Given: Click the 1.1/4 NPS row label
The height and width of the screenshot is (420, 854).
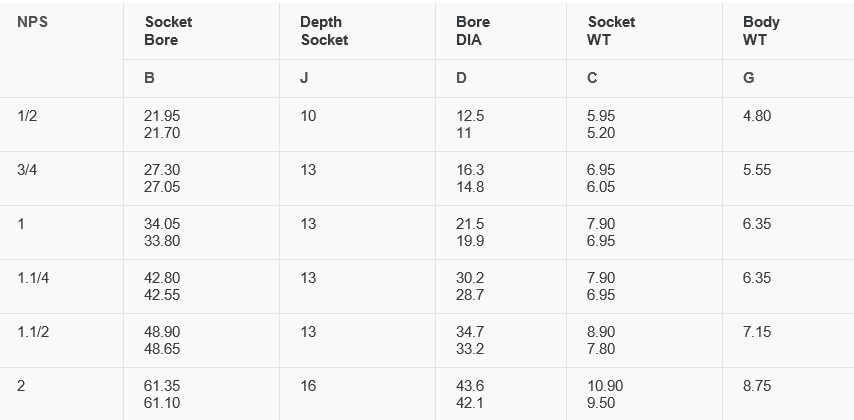Looking at the screenshot, I should pos(33,278).
